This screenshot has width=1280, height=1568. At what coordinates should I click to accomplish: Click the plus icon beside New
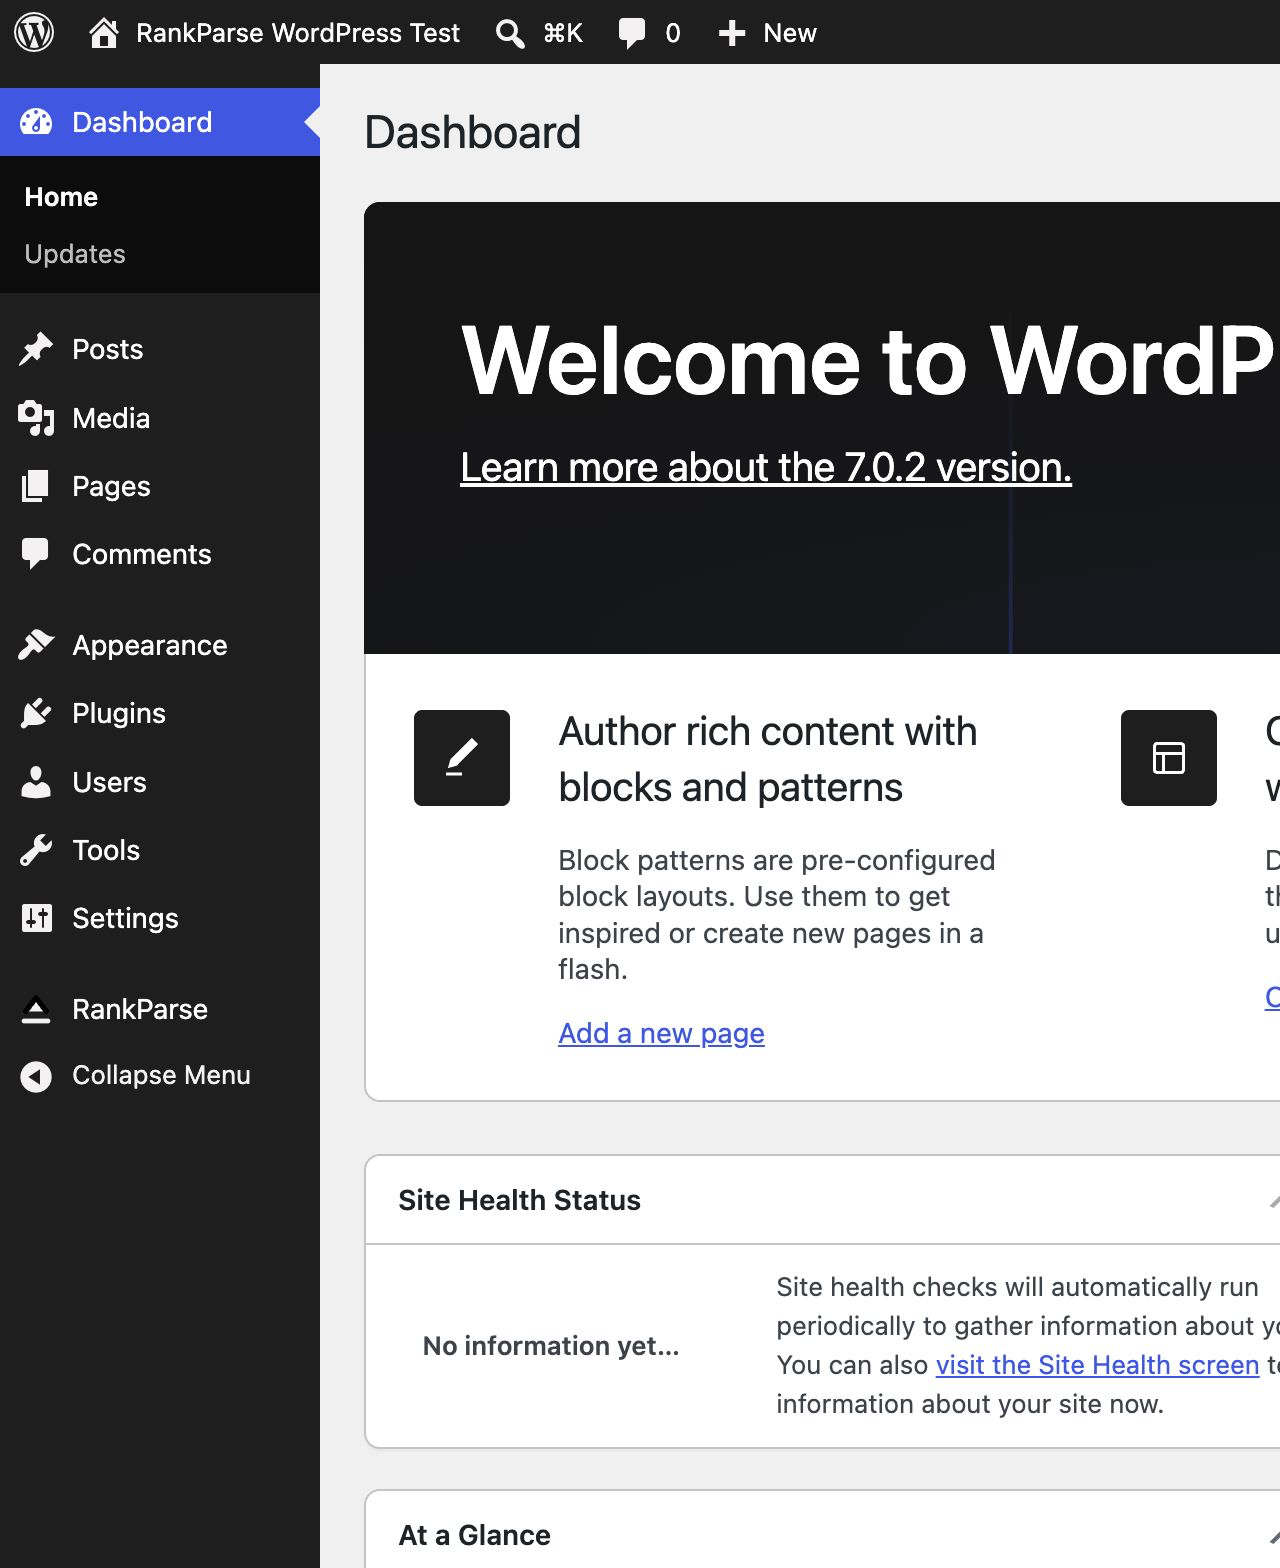(732, 33)
